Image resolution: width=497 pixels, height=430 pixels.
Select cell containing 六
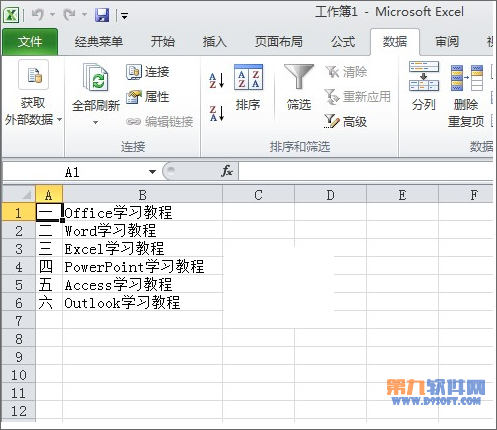click(49, 302)
